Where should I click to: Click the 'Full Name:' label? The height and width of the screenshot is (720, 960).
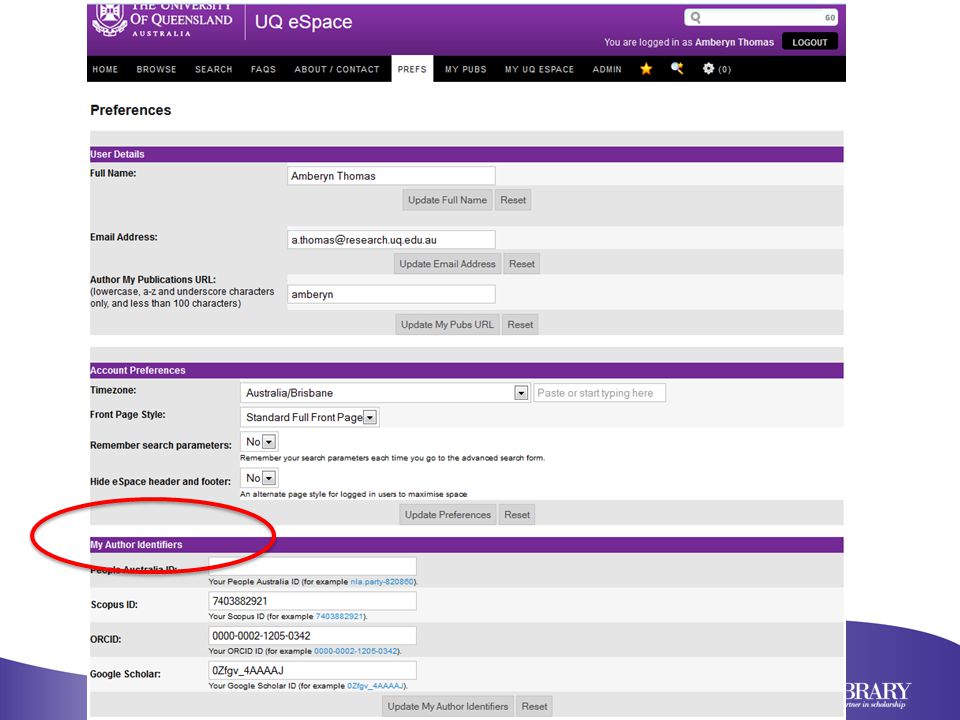coord(113,173)
